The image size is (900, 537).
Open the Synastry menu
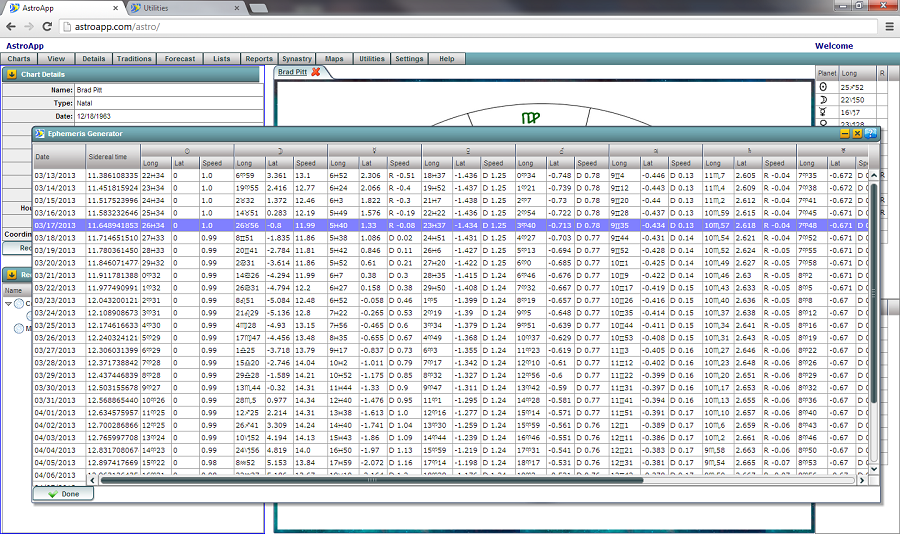click(x=297, y=59)
